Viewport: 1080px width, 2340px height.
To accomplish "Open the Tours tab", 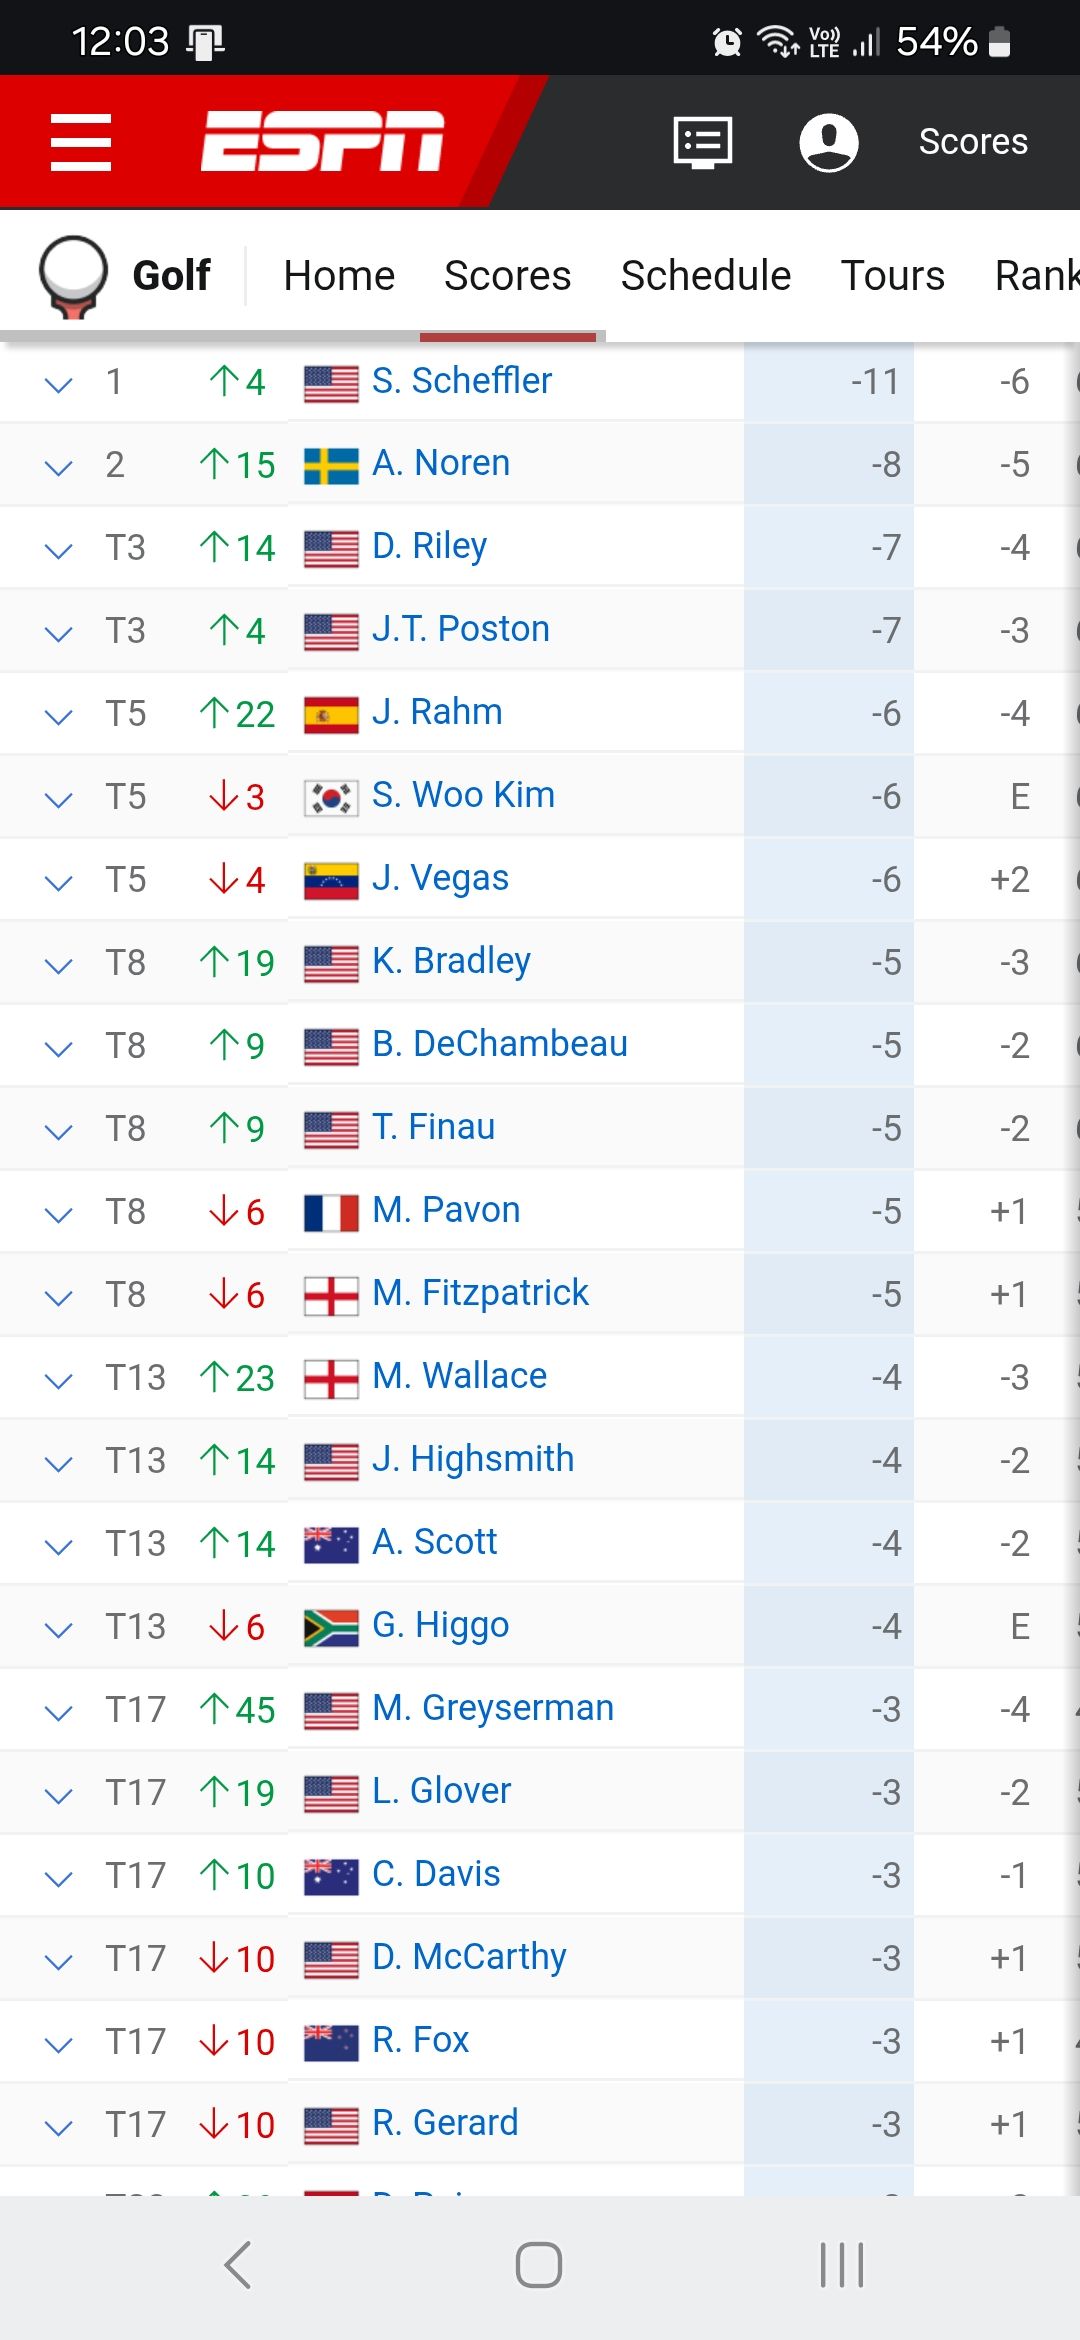I will [x=892, y=276].
